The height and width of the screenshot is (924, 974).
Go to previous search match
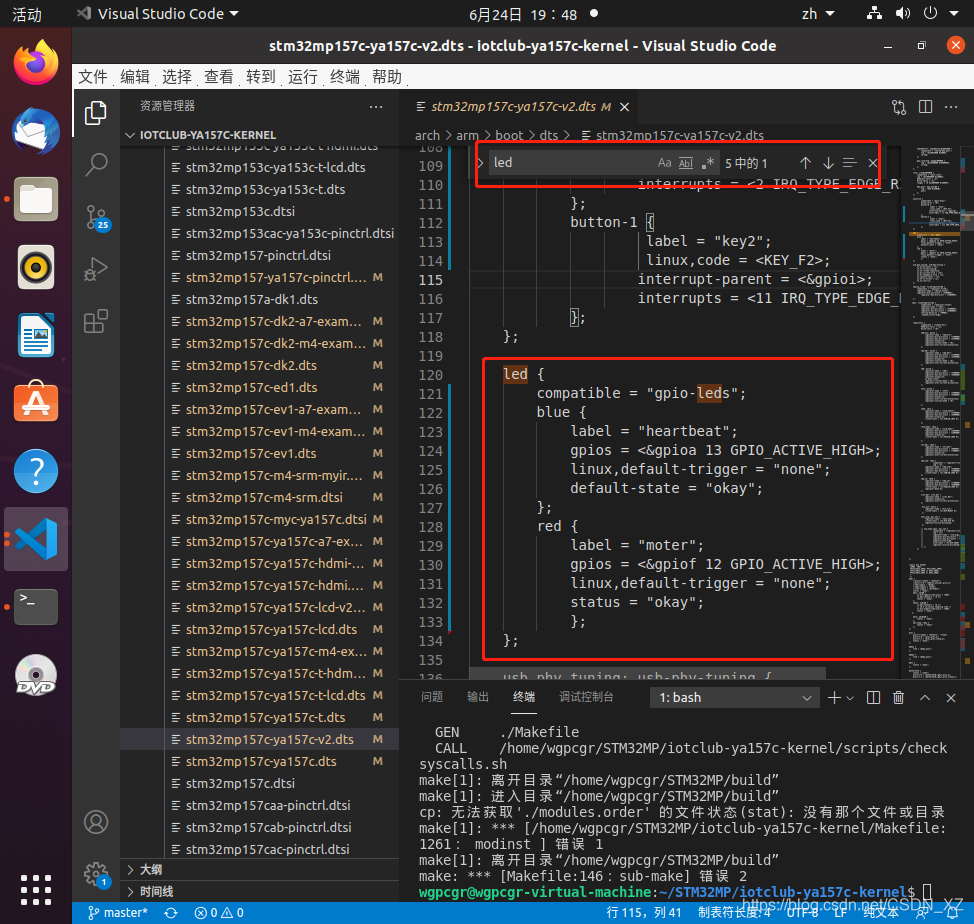coord(805,163)
